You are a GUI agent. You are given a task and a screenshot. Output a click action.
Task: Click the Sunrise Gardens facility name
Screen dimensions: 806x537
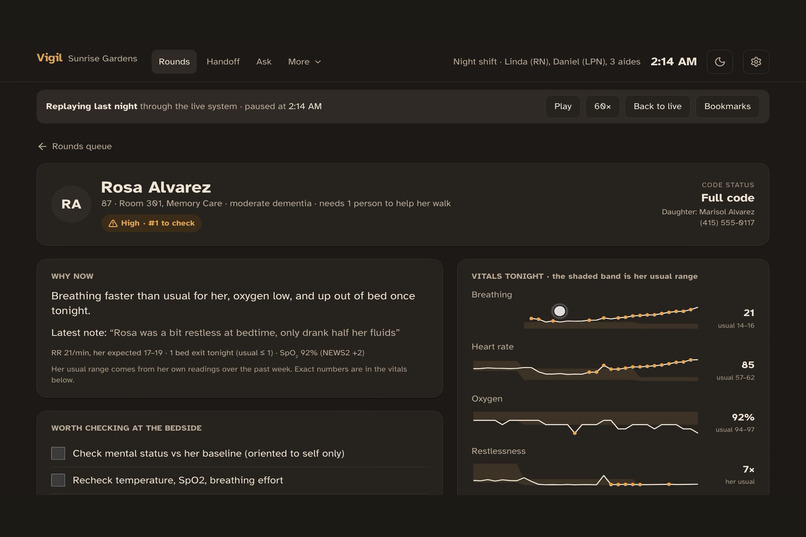pyautogui.click(x=102, y=59)
